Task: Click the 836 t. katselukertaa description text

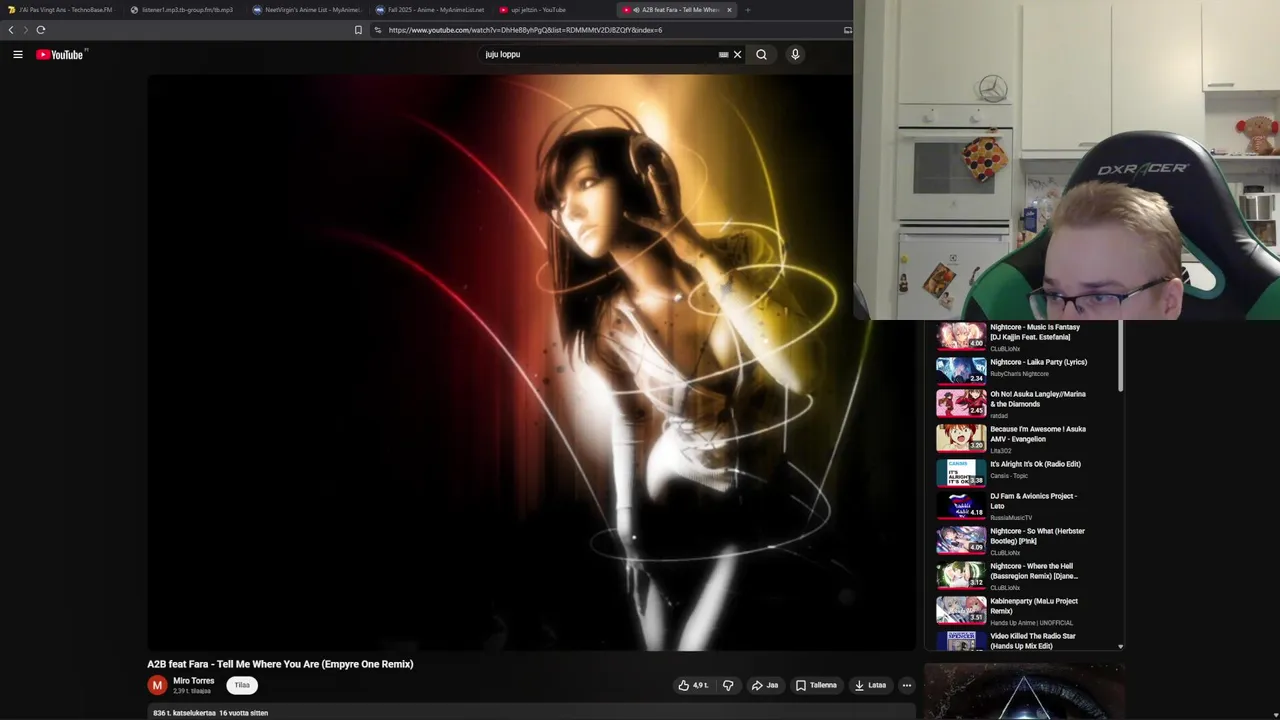Action: point(210,713)
